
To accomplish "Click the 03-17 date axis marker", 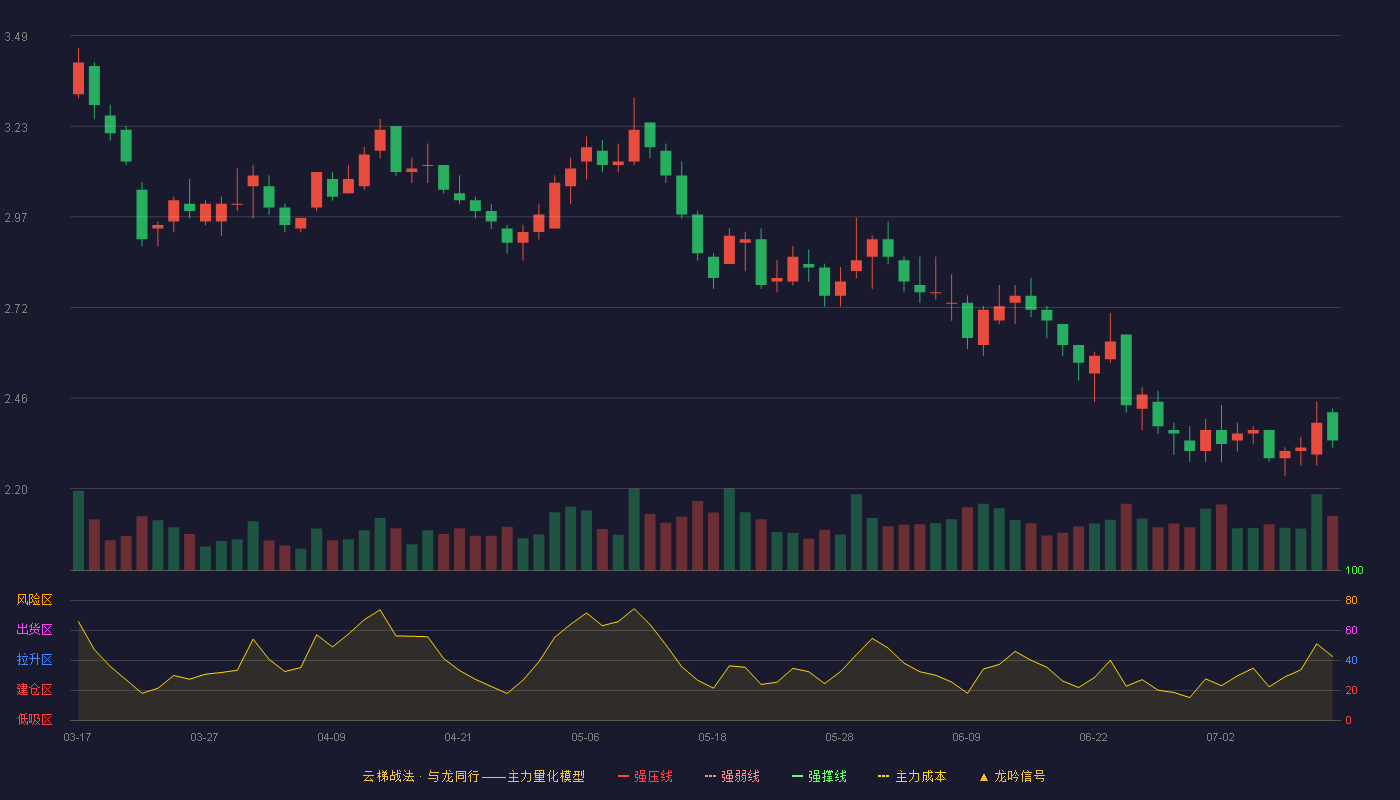I will (77, 737).
